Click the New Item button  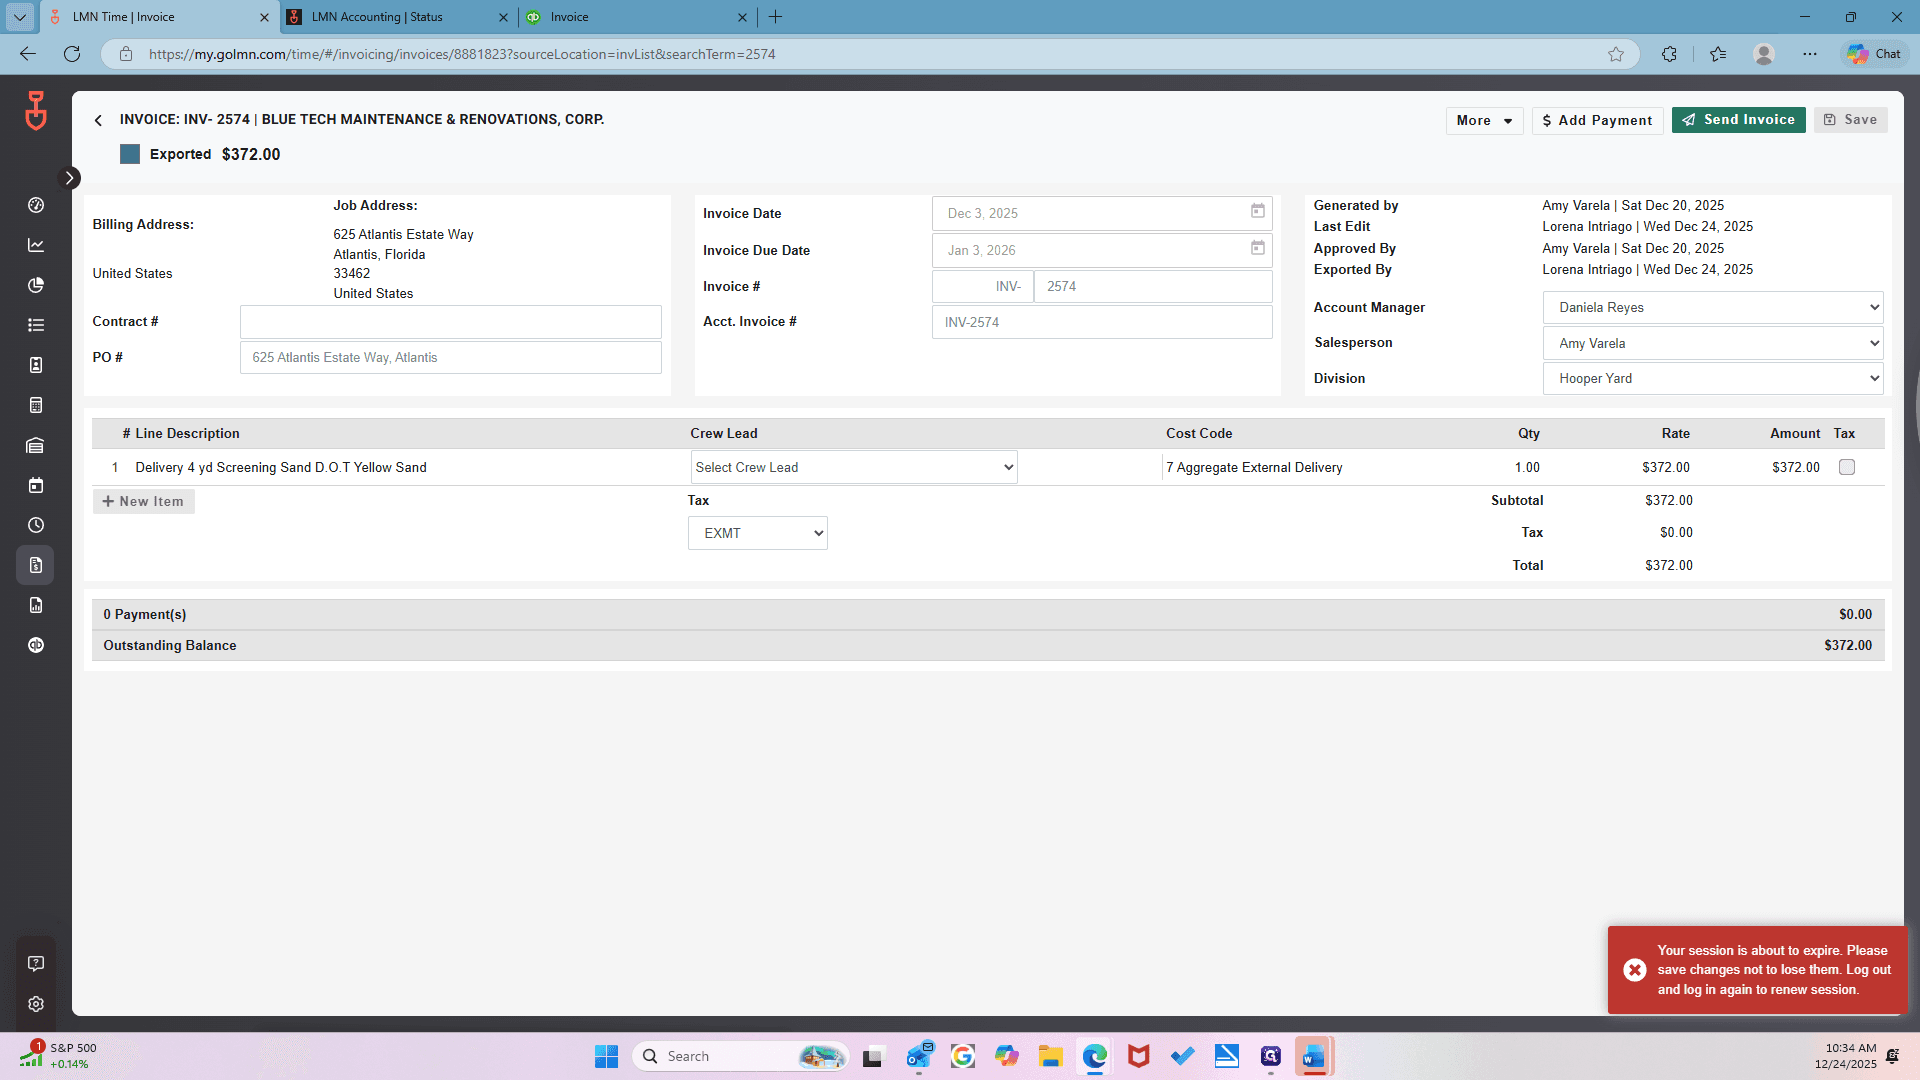pyautogui.click(x=143, y=501)
